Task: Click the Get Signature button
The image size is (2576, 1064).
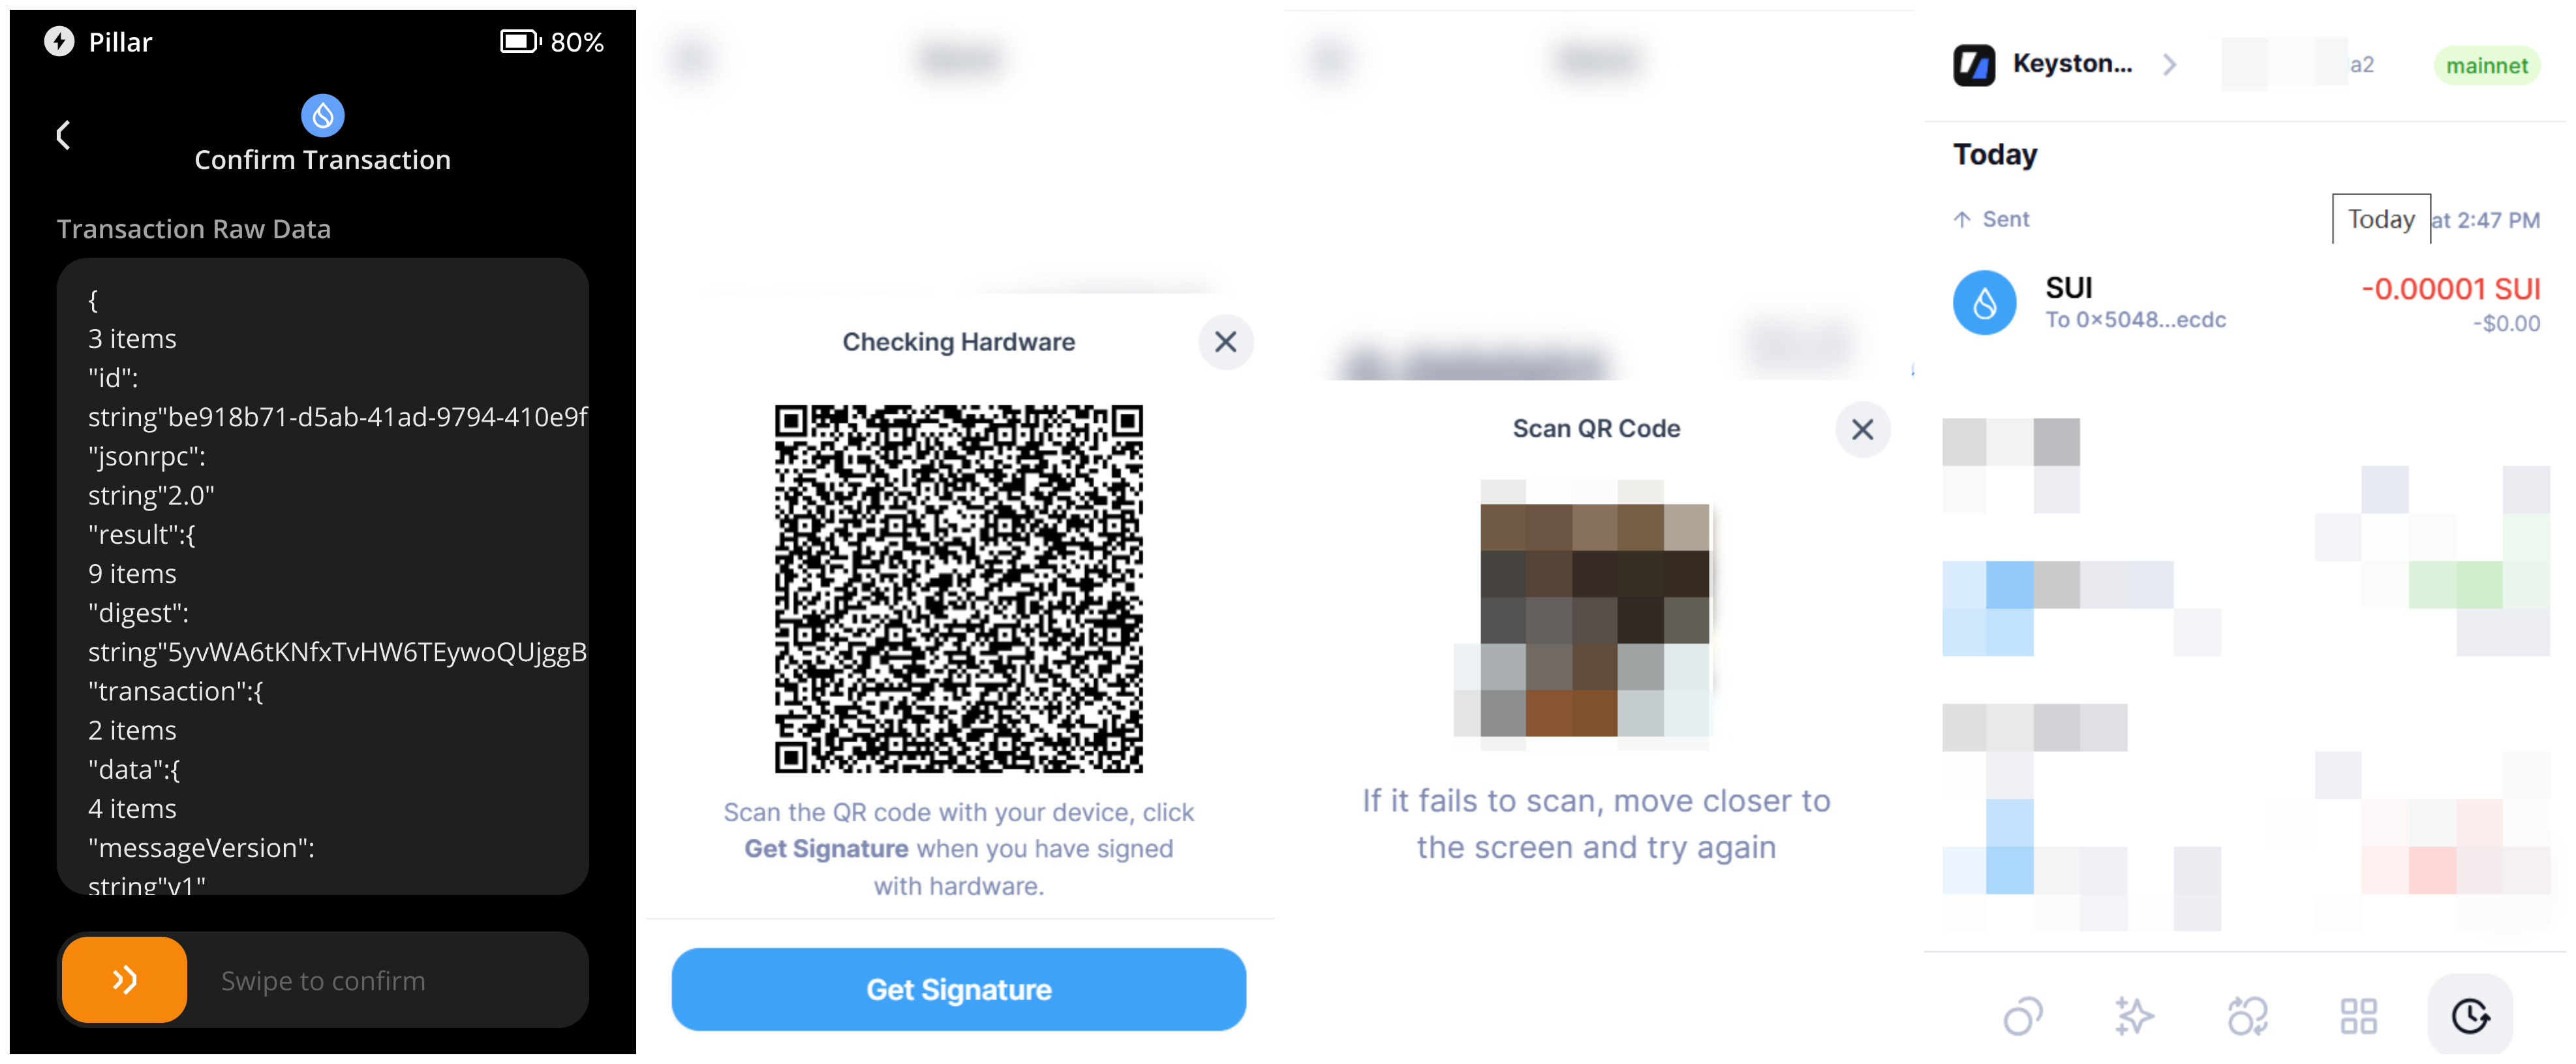Action: click(x=958, y=989)
